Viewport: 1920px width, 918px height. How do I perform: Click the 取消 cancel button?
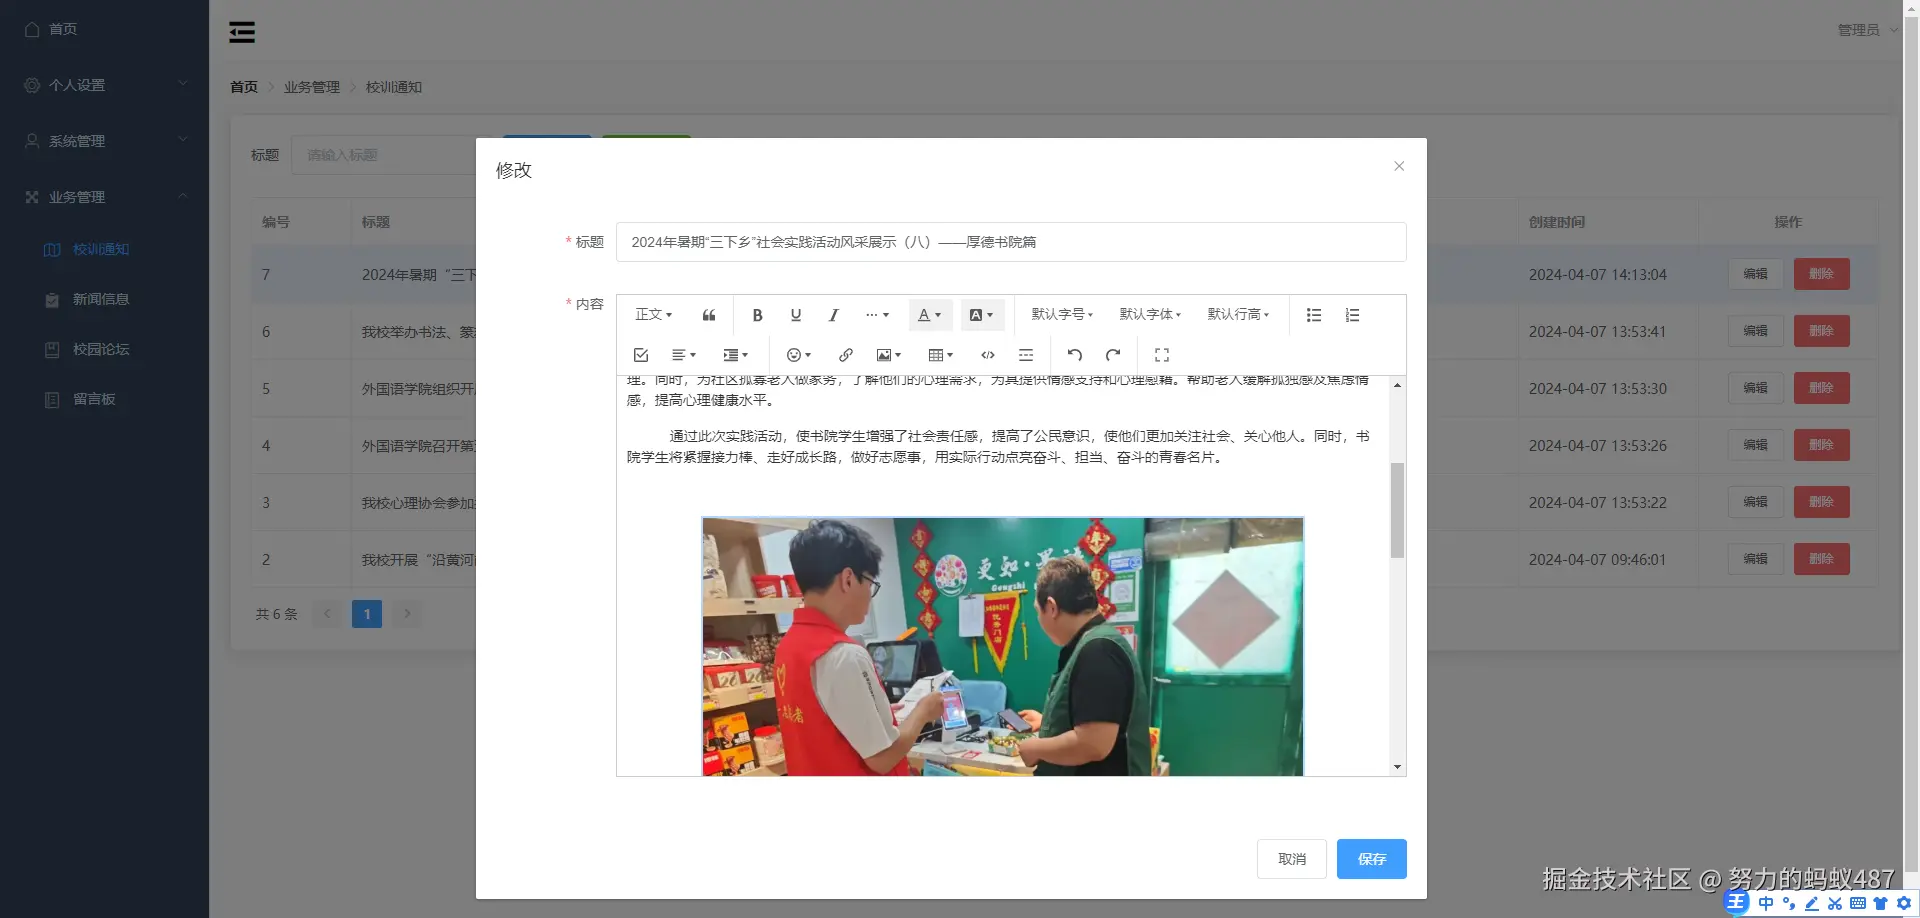tap(1291, 858)
